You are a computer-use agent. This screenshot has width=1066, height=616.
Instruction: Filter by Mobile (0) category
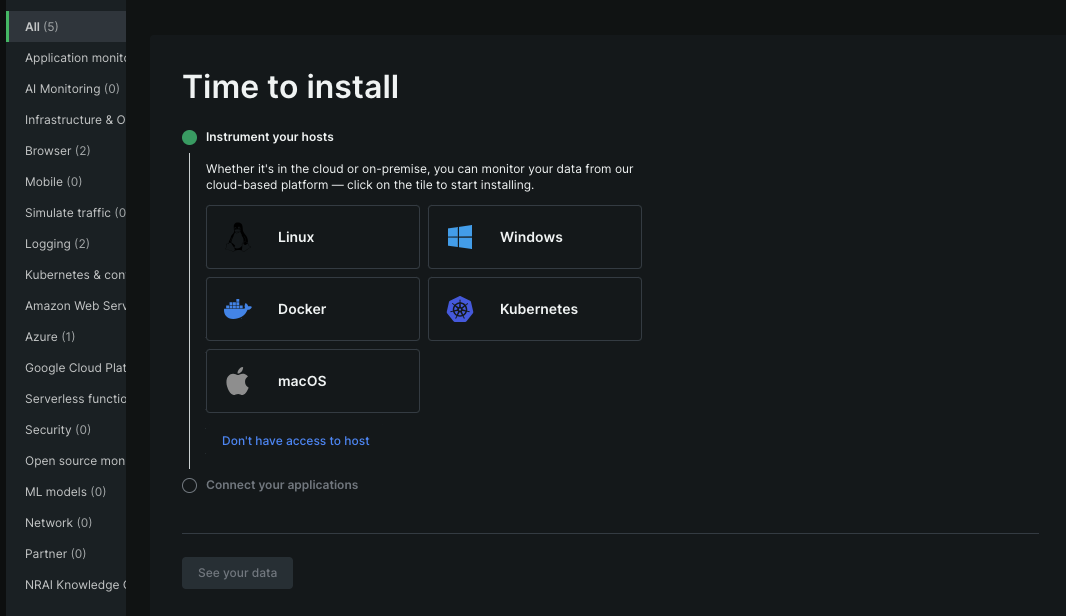coord(67,182)
